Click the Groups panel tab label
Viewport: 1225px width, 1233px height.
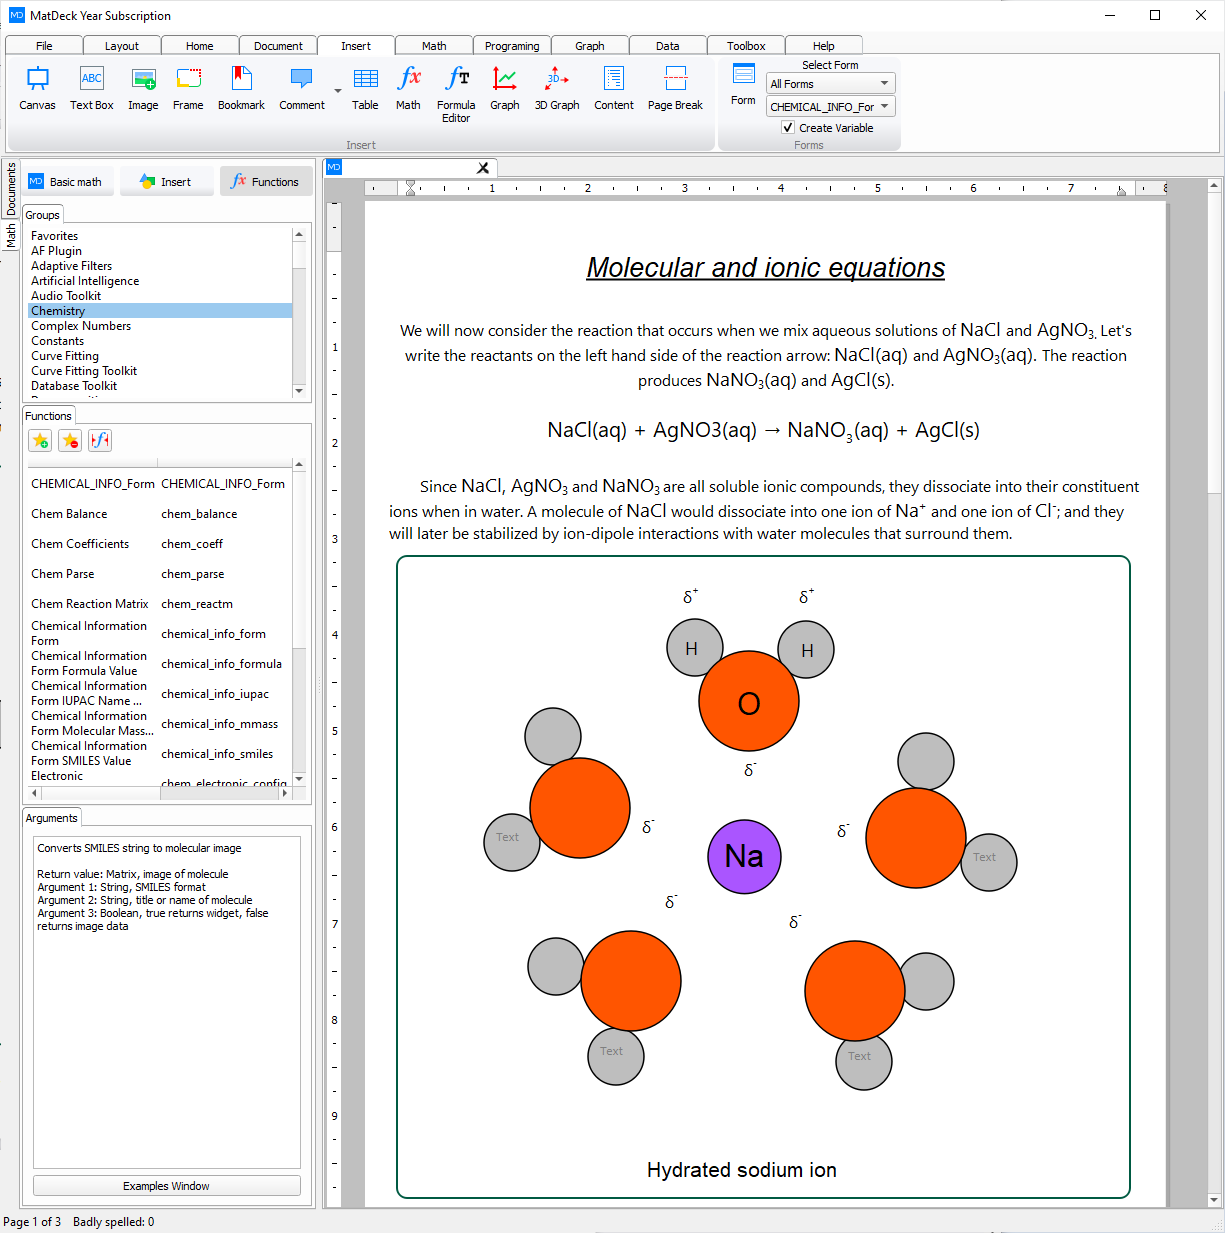(42, 215)
